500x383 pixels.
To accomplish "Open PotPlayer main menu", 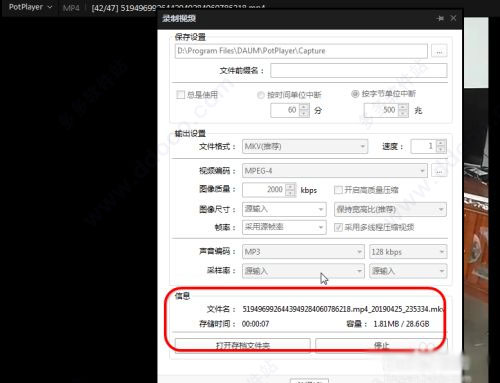I will coord(30,7).
